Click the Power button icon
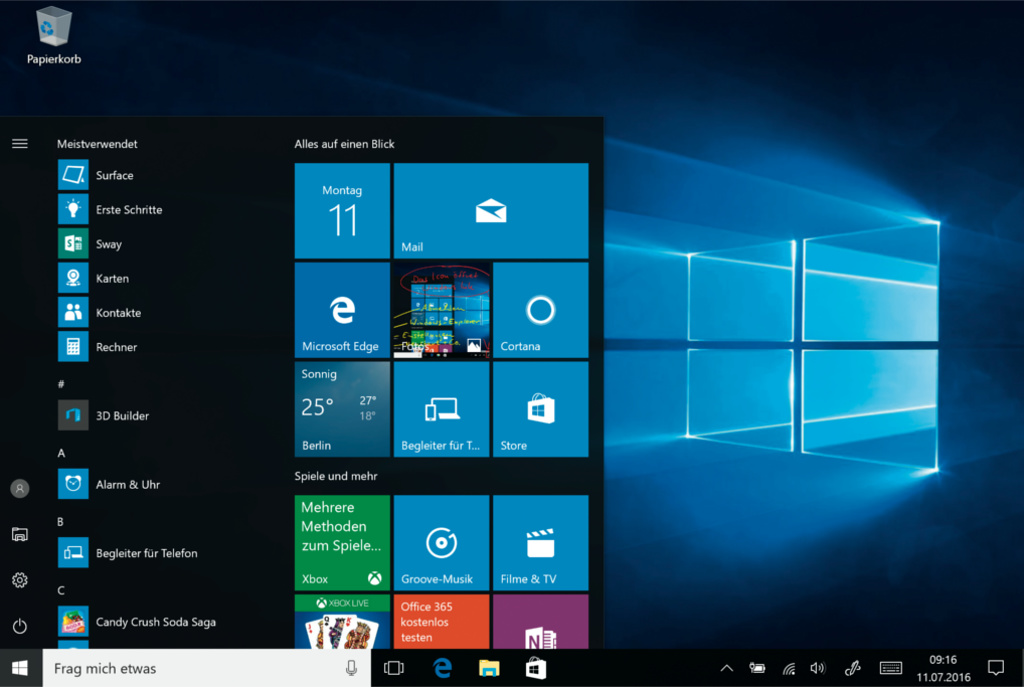The height and width of the screenshot is (687, 1024). pos(20,626)
